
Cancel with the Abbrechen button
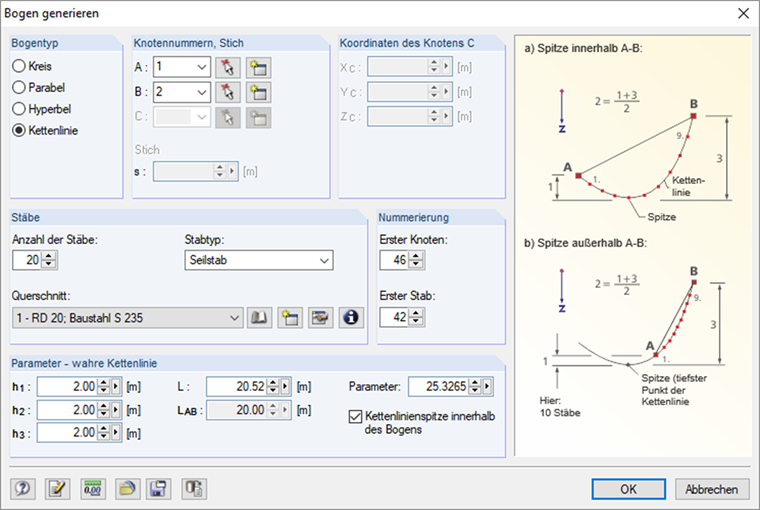pyautogui.click(x=712, y=489)
